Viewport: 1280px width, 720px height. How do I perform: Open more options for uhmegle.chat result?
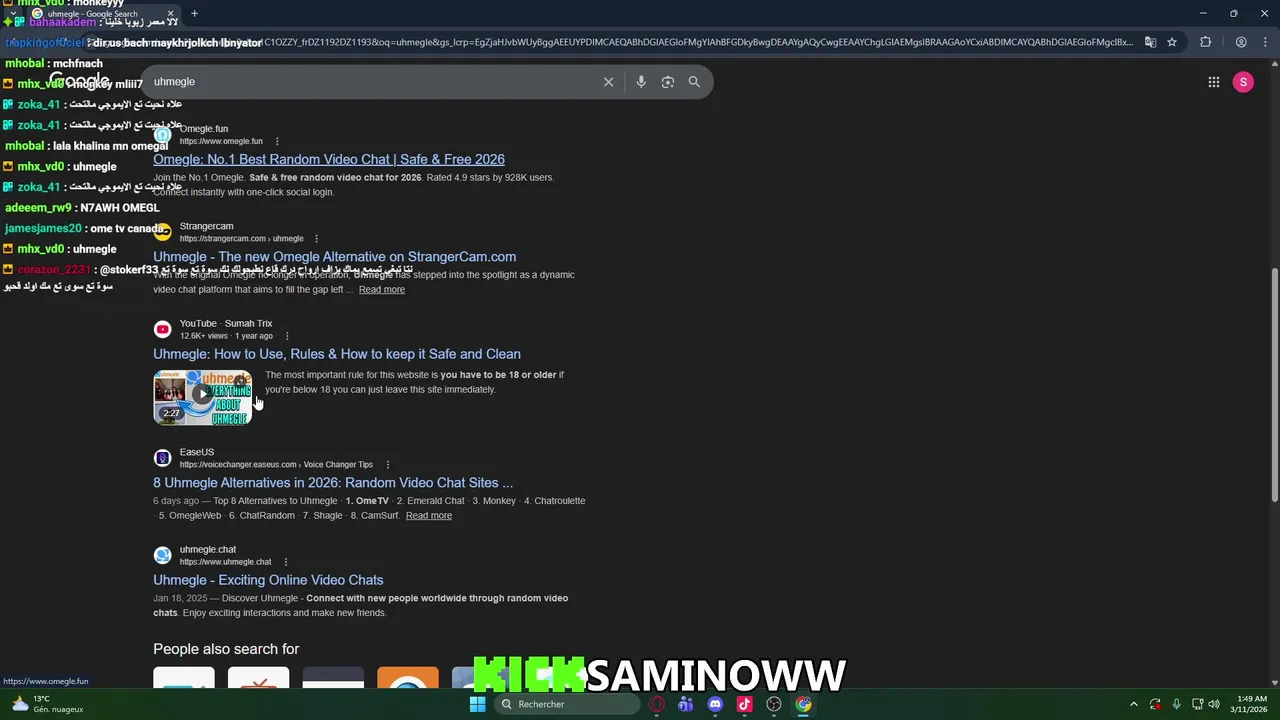click(285, 562)
